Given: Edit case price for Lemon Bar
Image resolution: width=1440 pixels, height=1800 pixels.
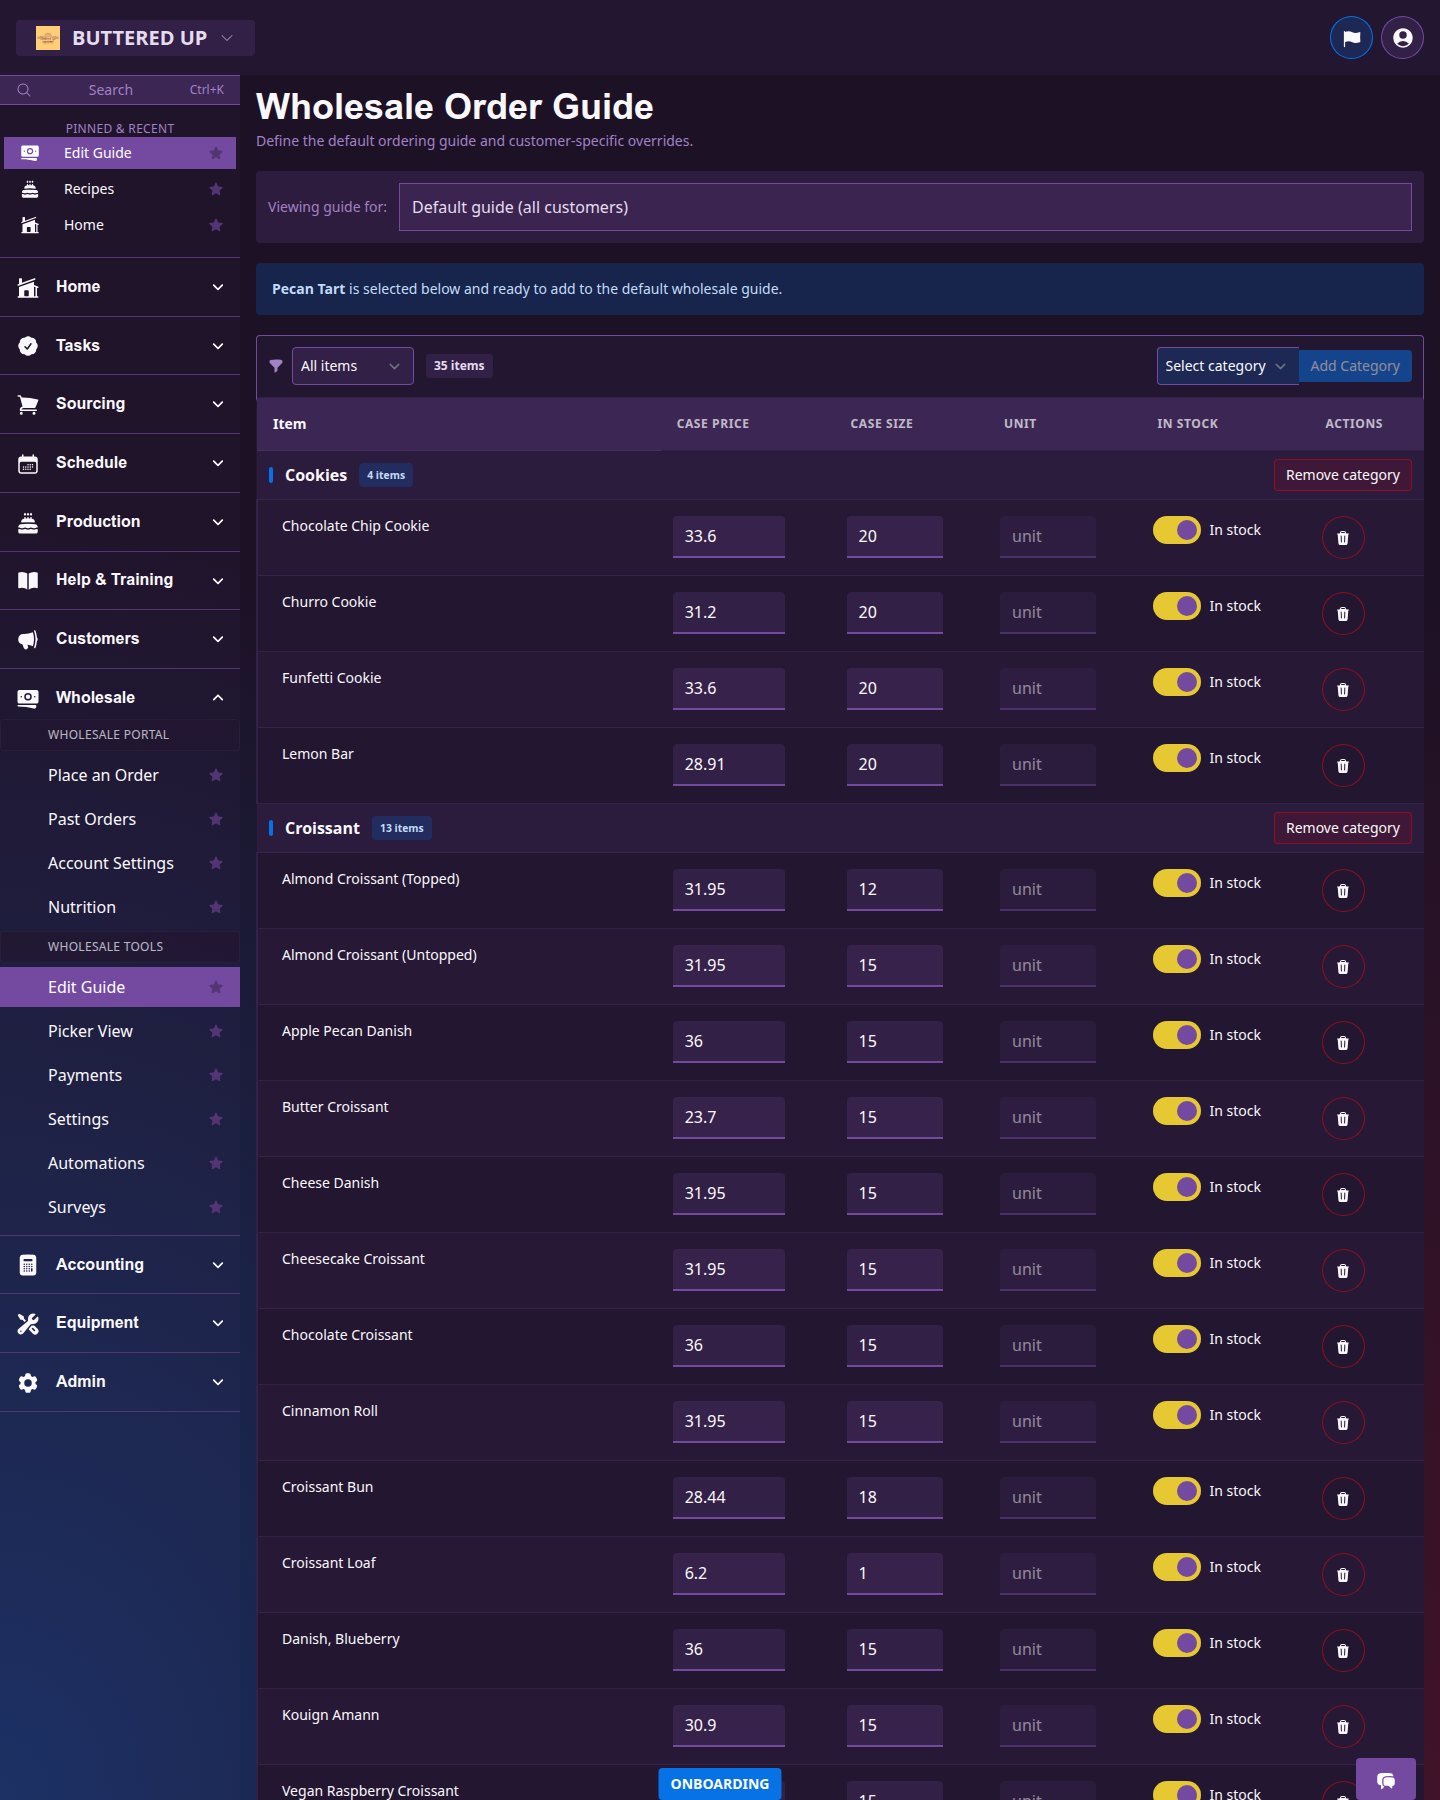Looking at the screenshot, I should [x=729, y=765].
